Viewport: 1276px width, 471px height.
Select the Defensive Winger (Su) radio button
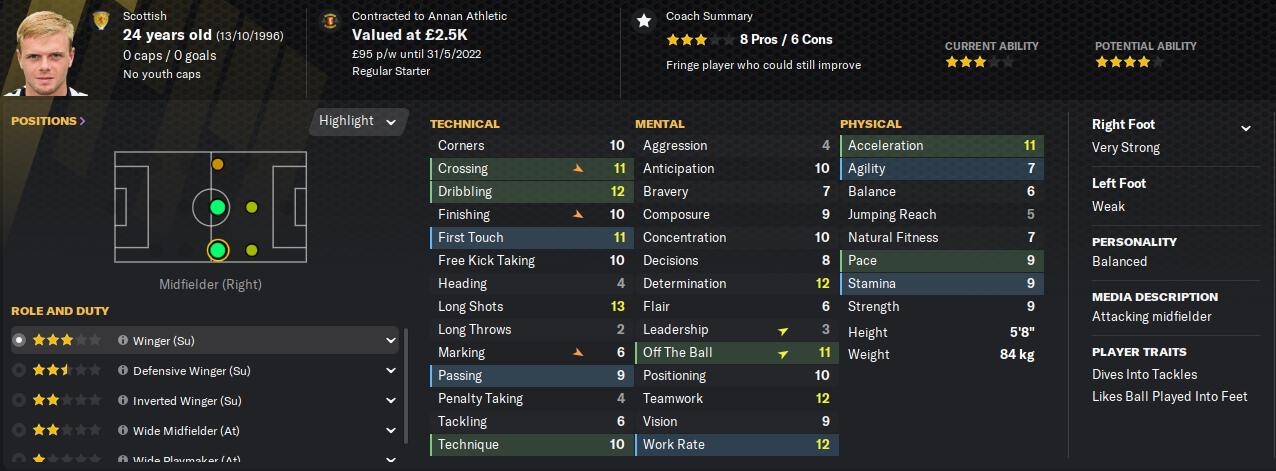(x=18, y=370)
